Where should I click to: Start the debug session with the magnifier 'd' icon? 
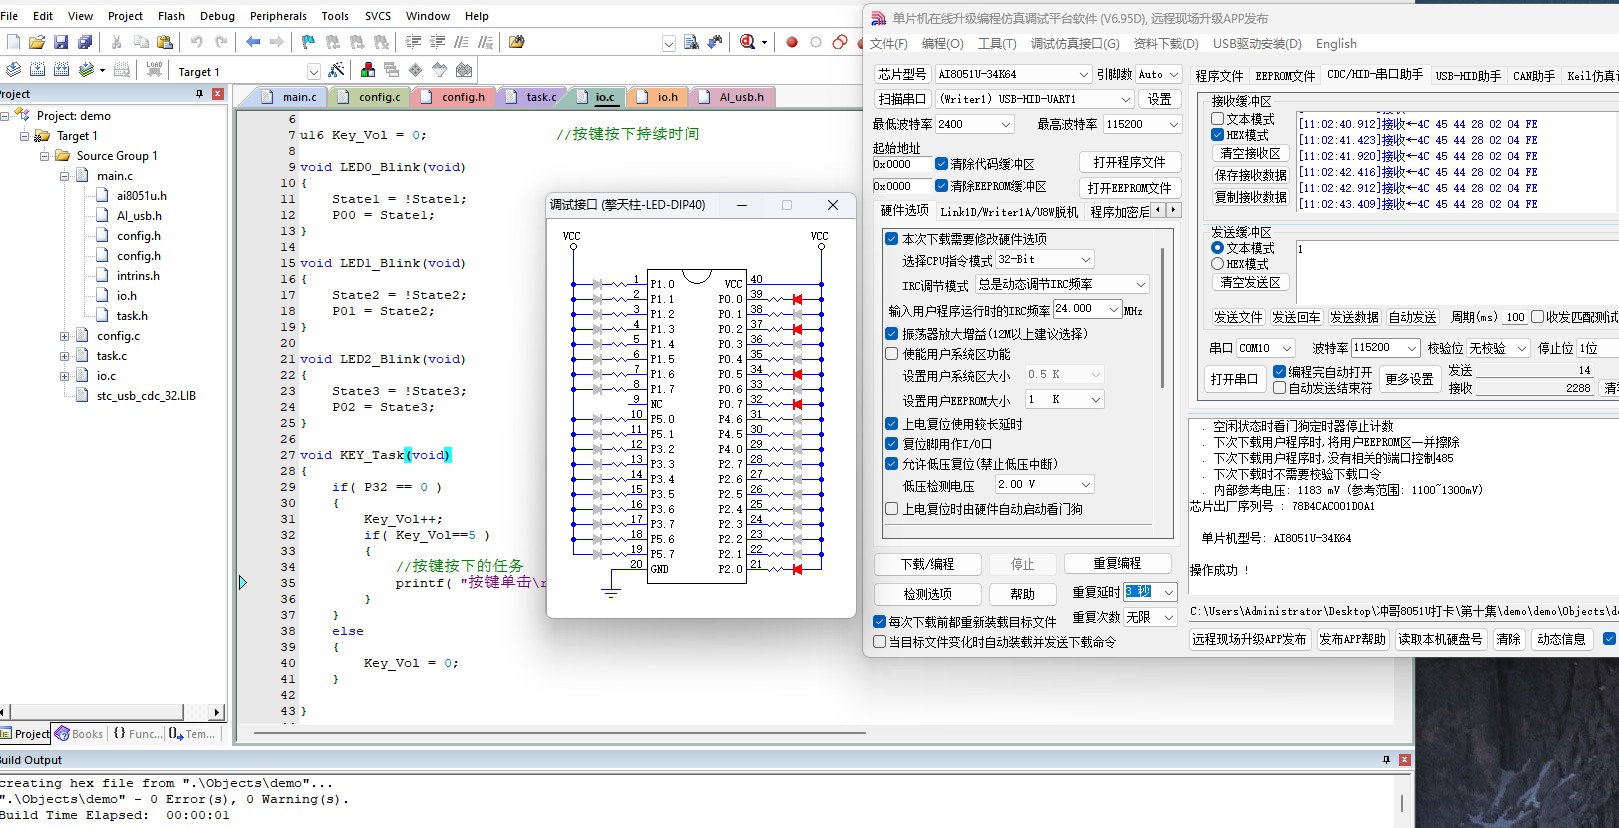point(748,42)
